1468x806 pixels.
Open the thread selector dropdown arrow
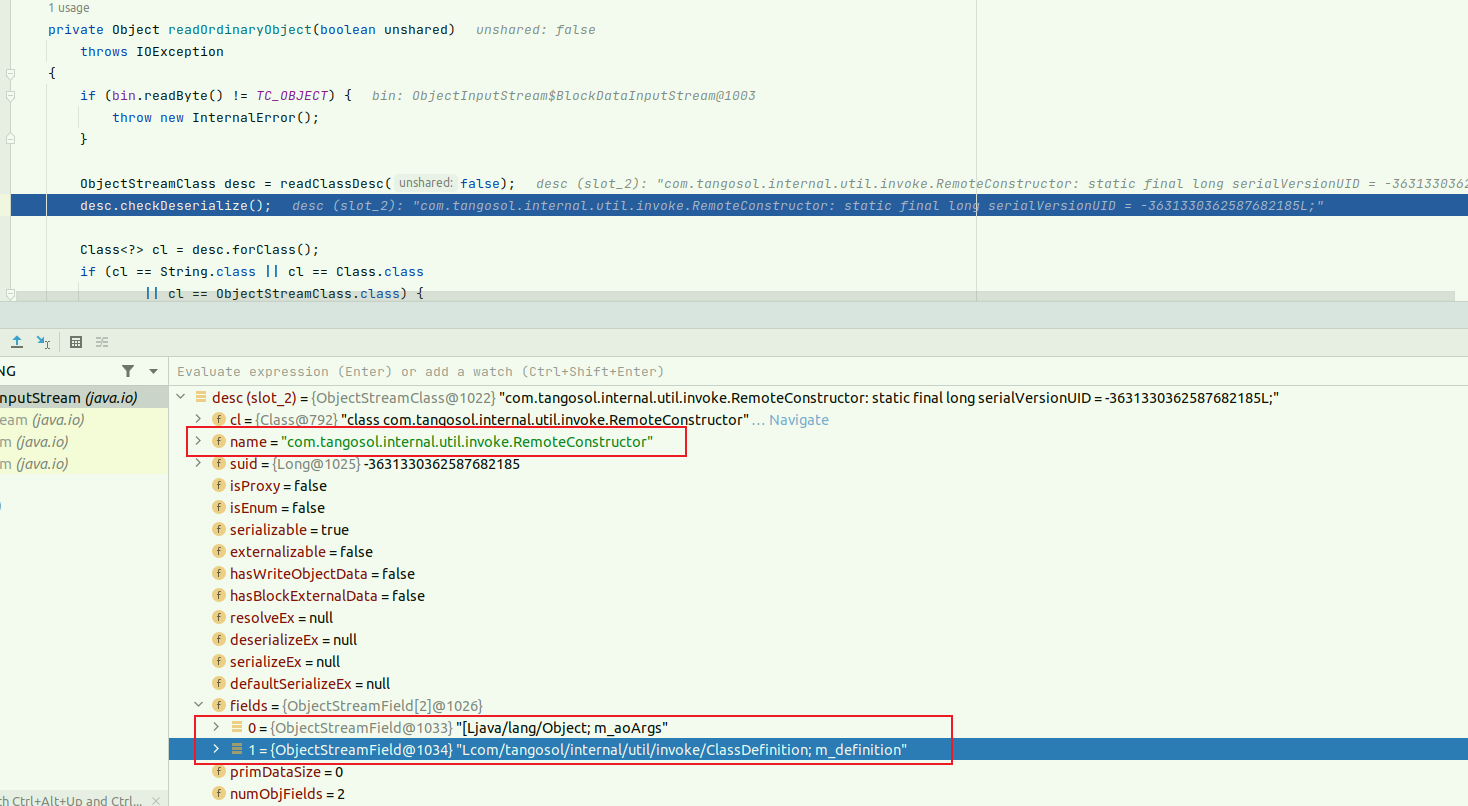pos(153,371)
